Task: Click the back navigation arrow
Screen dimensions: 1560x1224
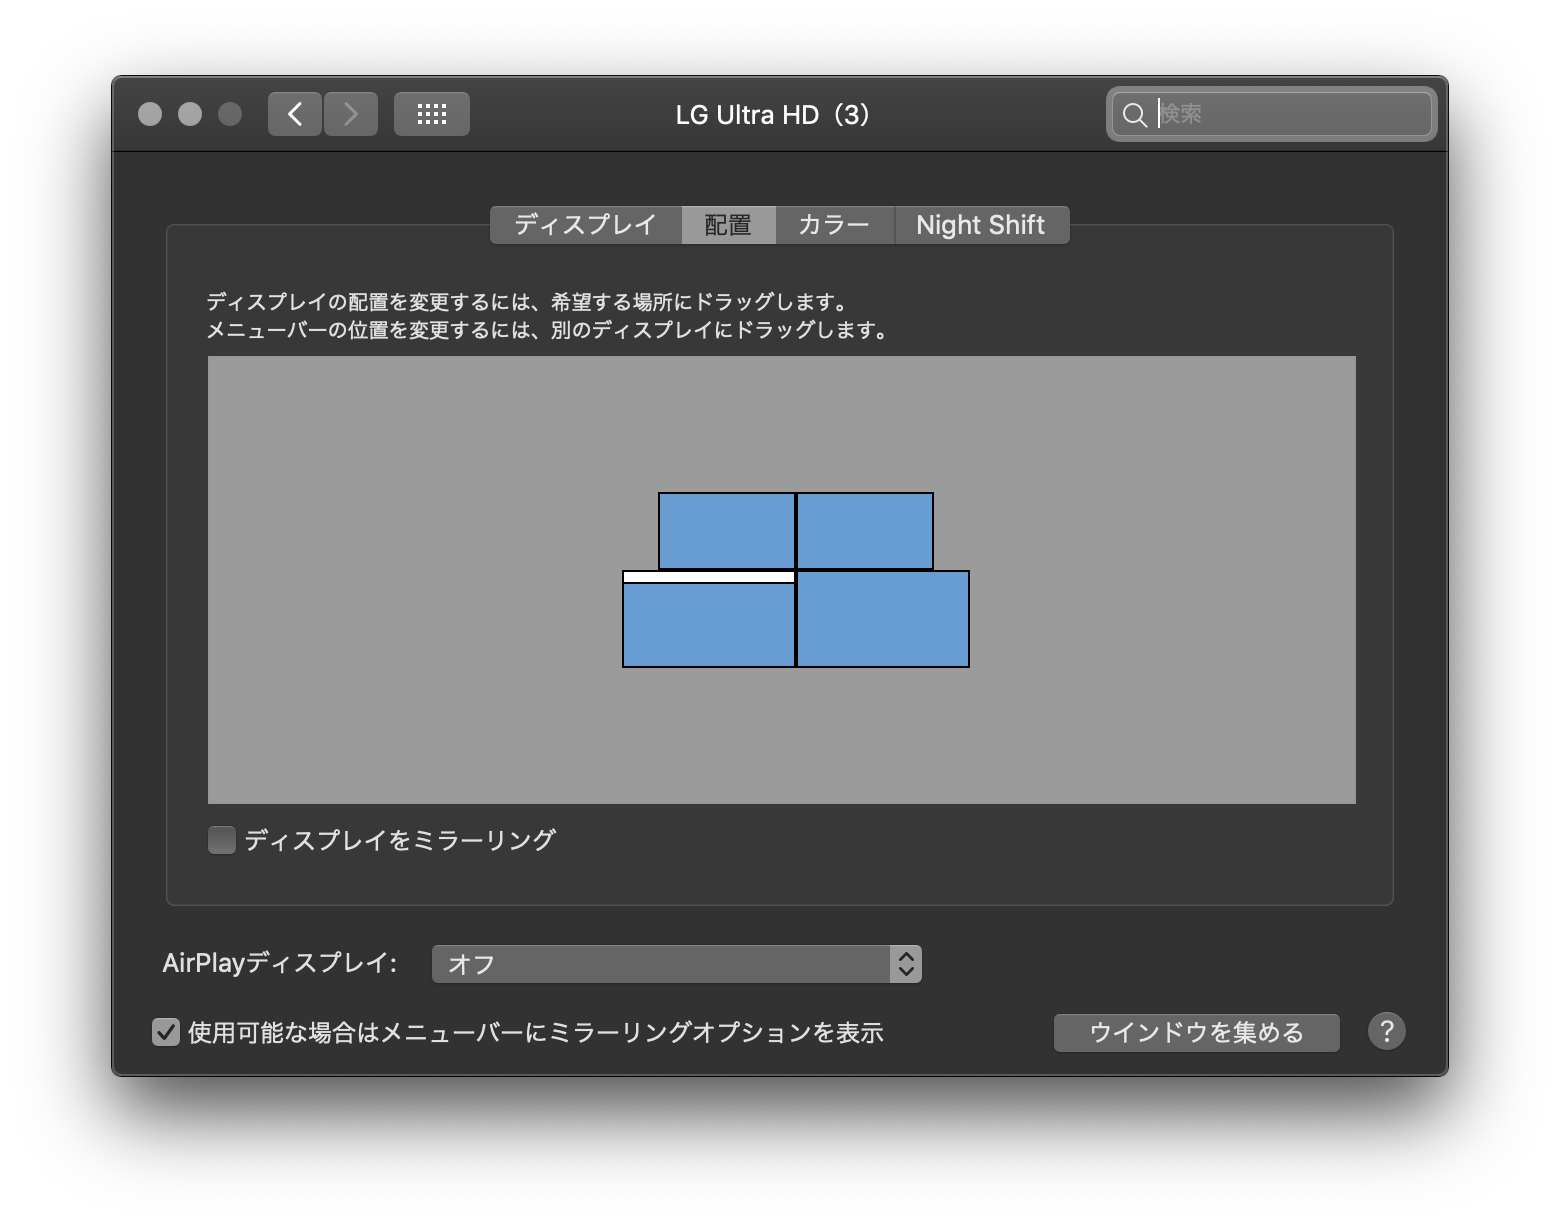Action: click(295, 113)
